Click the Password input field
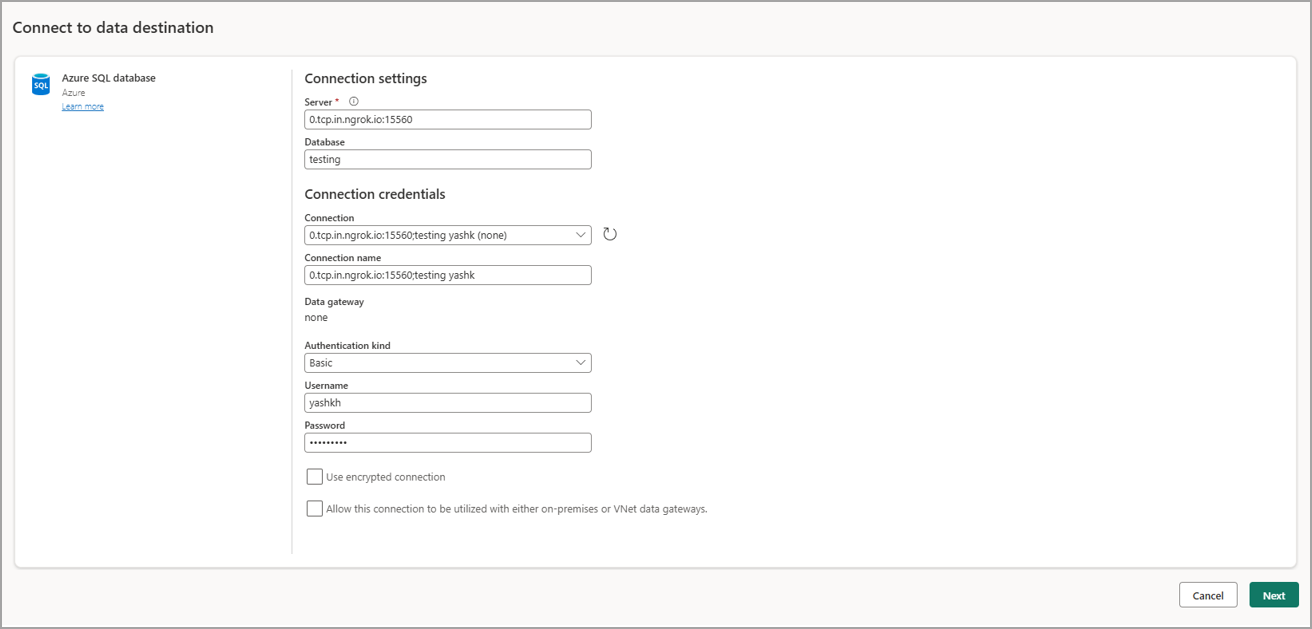The image size is (1312, 629). point(447,442)
